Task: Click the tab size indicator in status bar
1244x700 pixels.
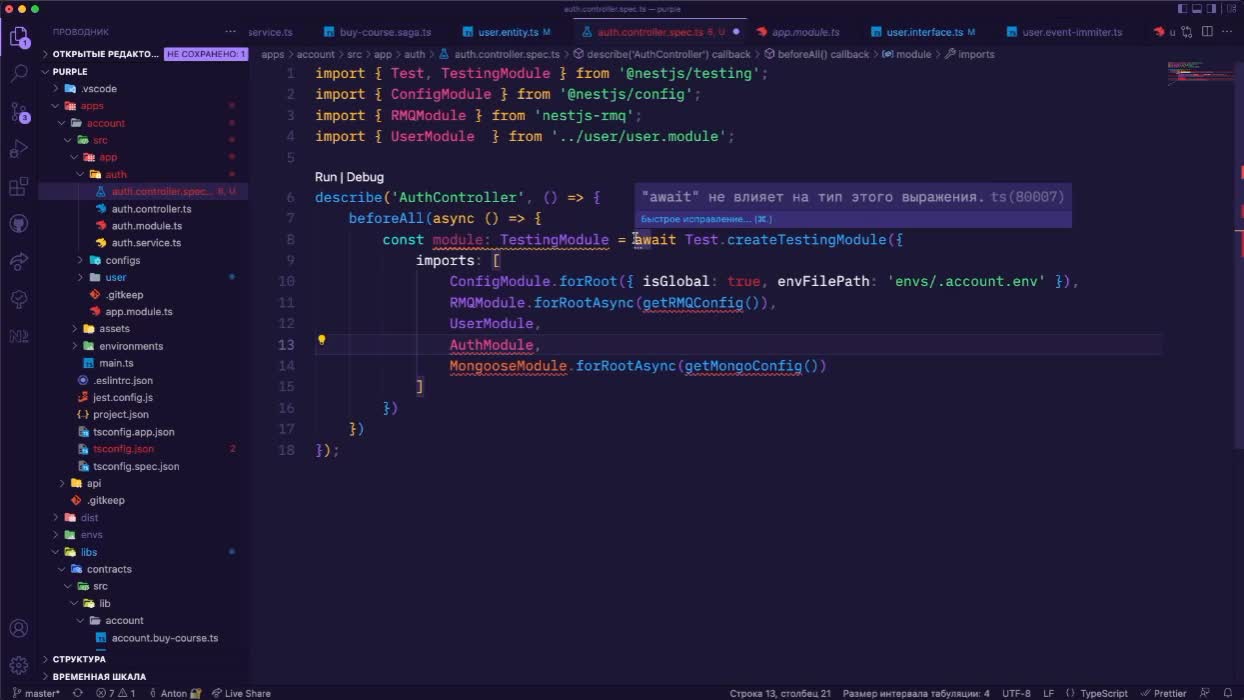Action: tap(916, 693)
